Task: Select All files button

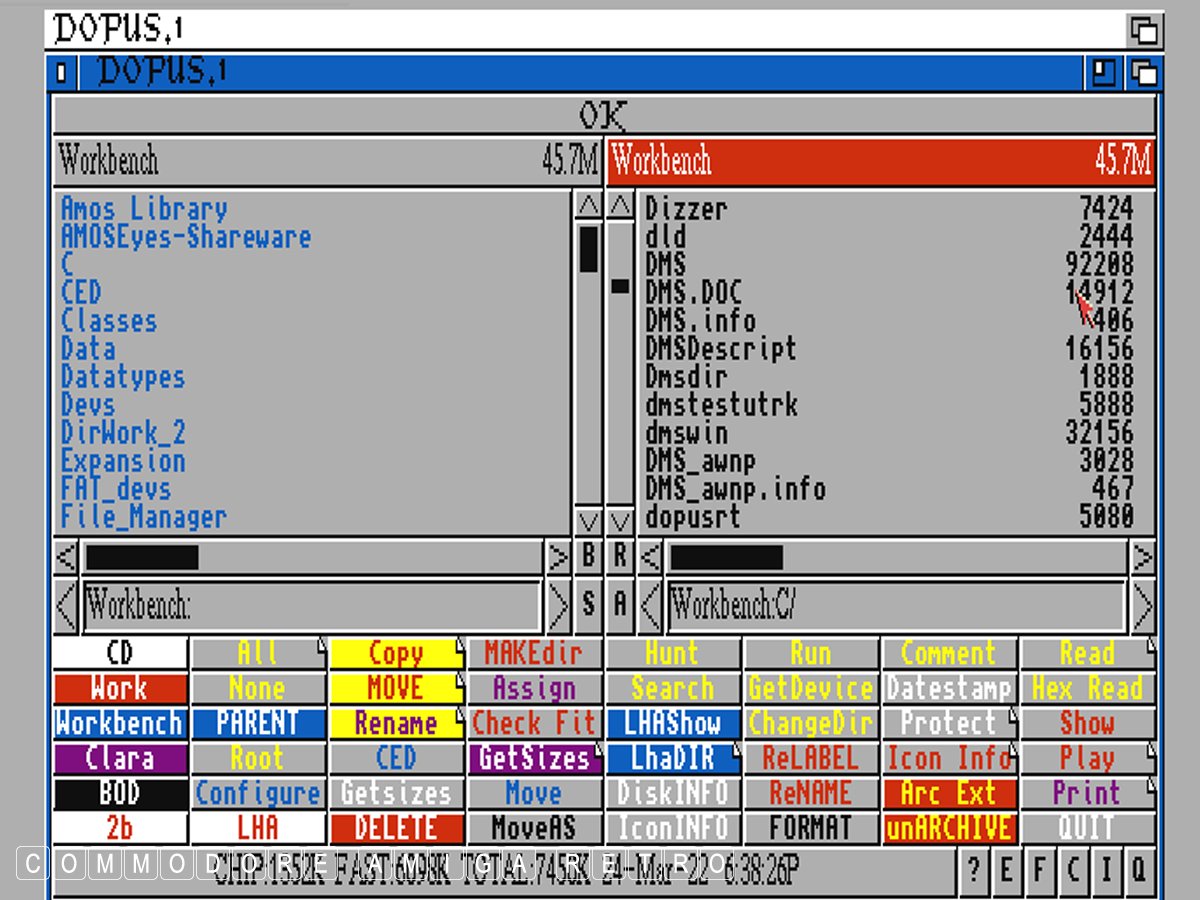Action: [258, 654]
